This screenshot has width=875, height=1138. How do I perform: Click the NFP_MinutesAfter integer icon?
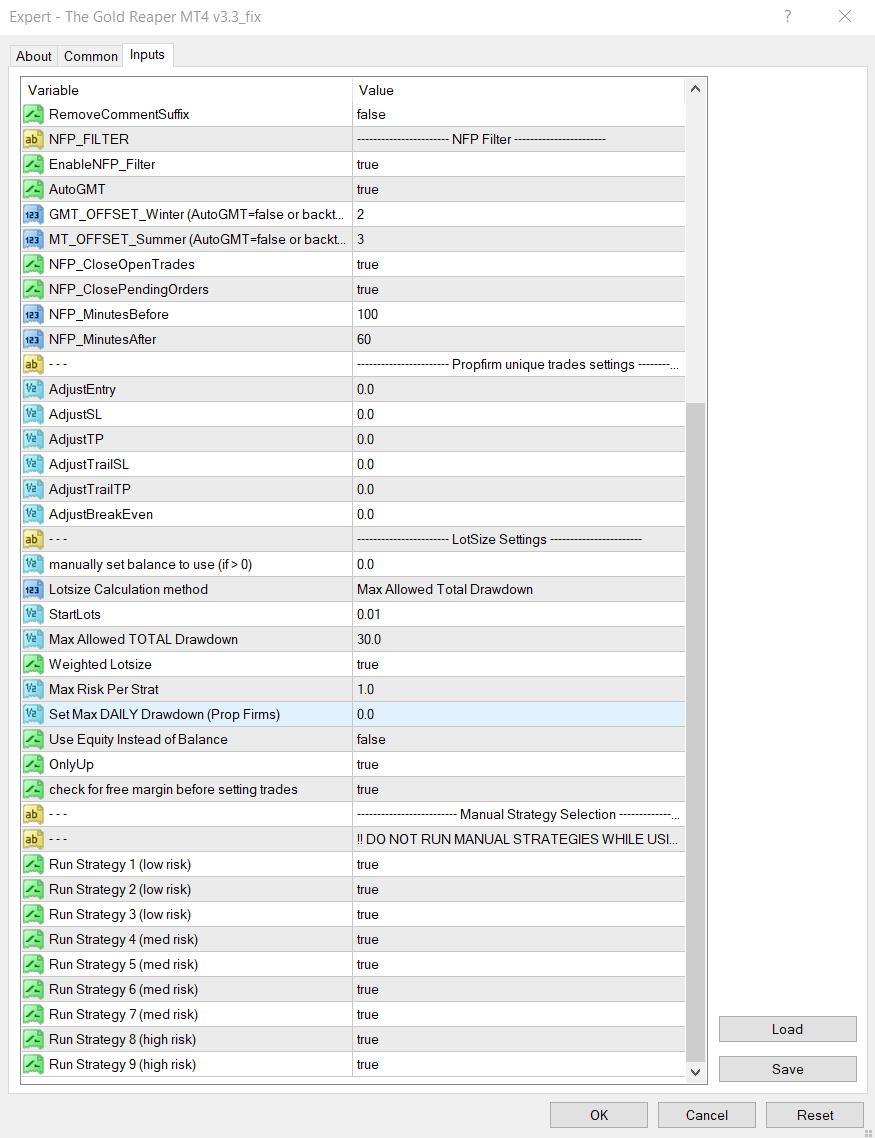click(x=33, y=340)
